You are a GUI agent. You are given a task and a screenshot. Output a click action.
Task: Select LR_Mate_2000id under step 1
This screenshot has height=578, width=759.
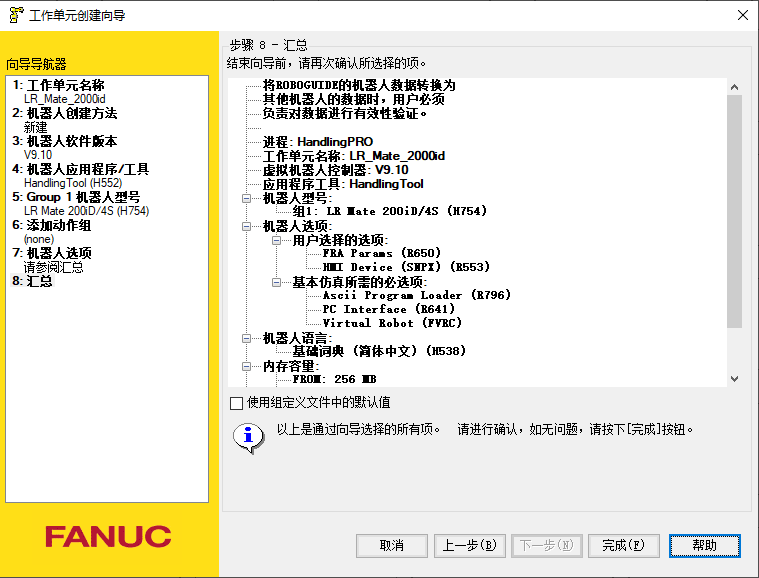(x=65, y=99)
